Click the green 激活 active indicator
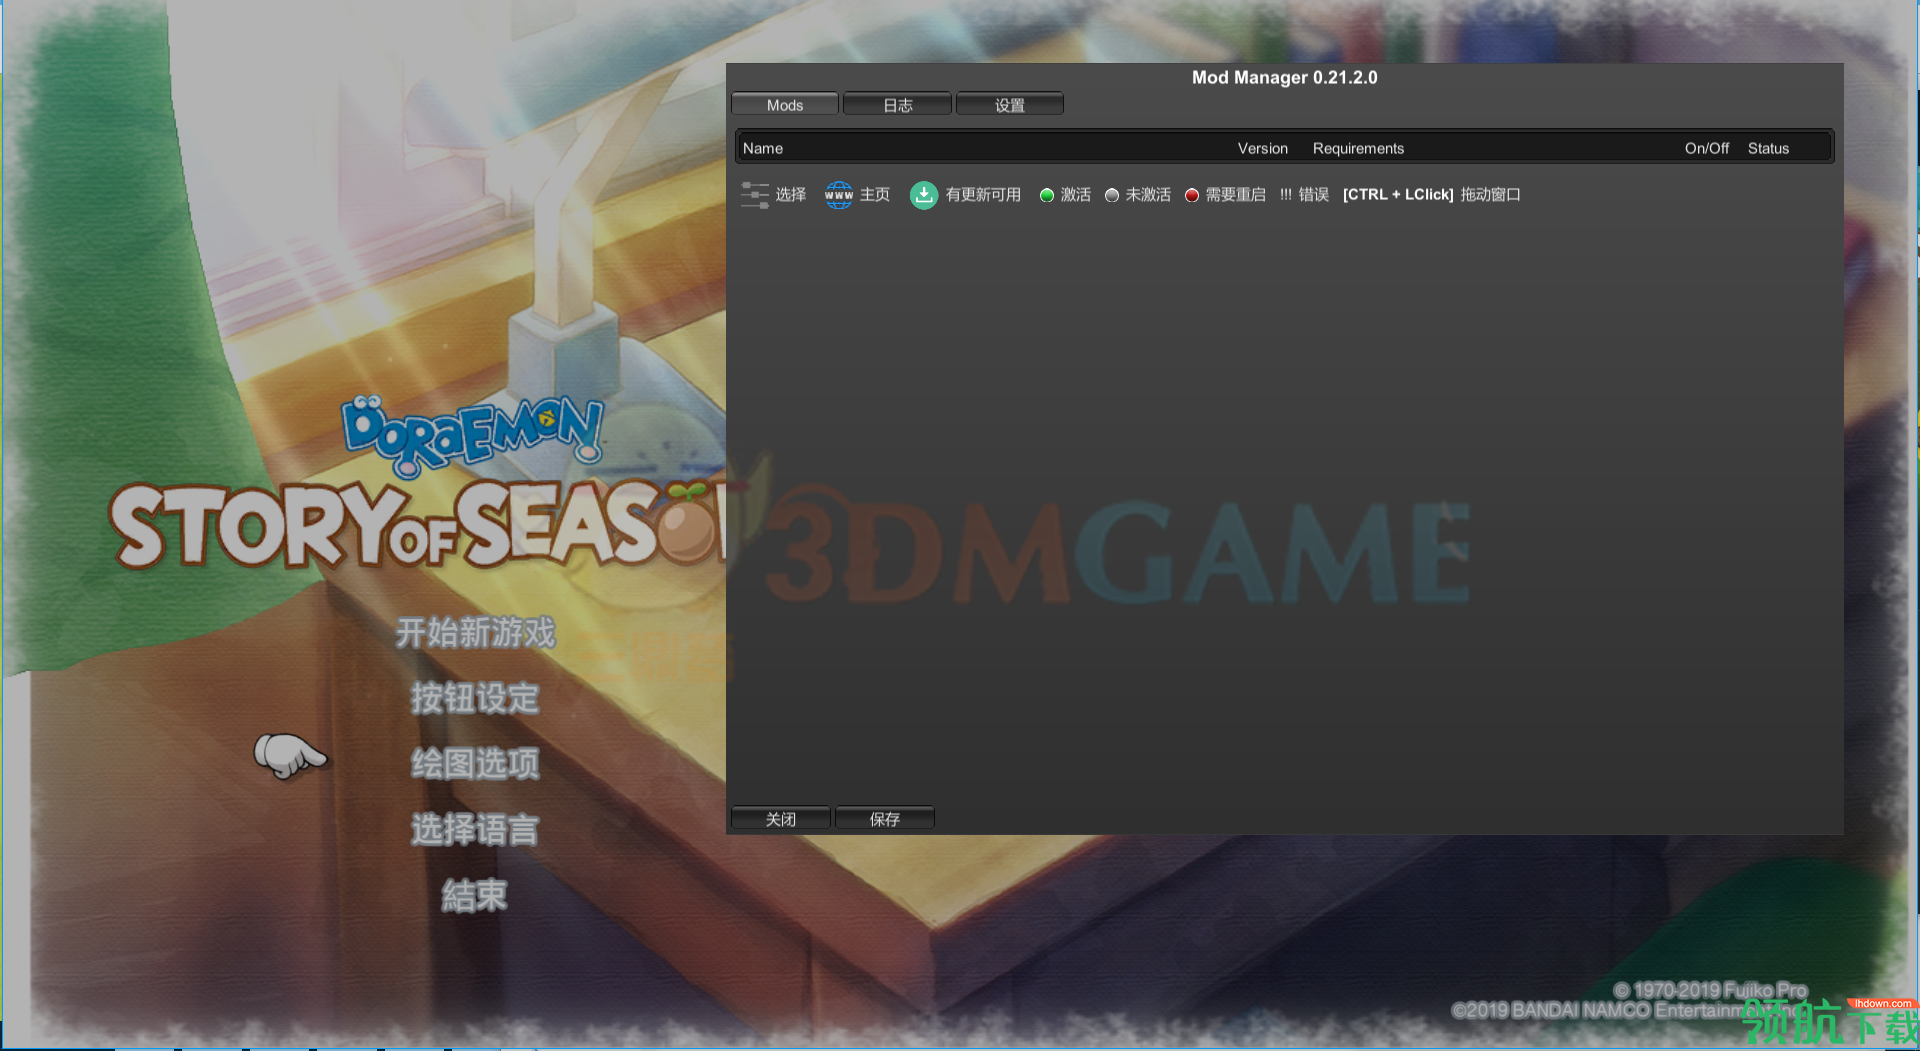The height and width of the screenshot is (1051, 1920). [x=1047, y=195]
